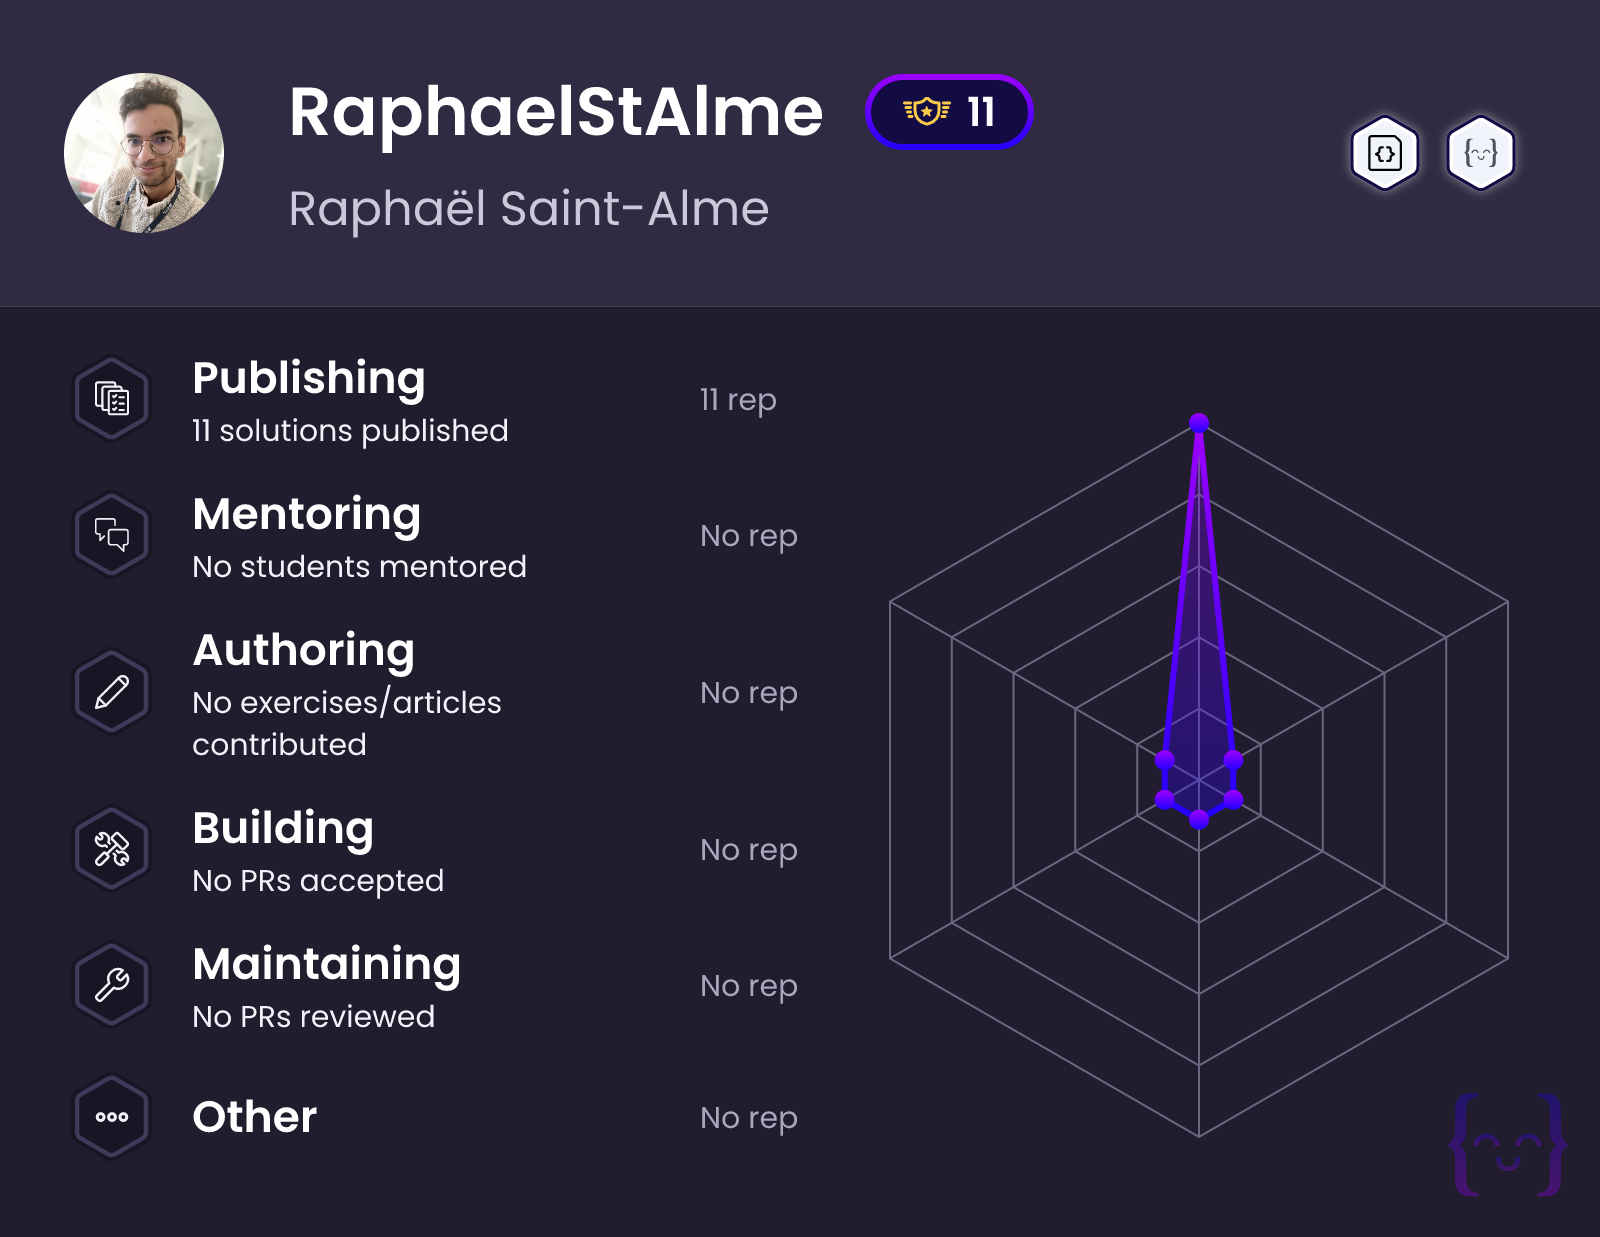Click the second hexagon badge with smiling braces

tap(1481, 153)
